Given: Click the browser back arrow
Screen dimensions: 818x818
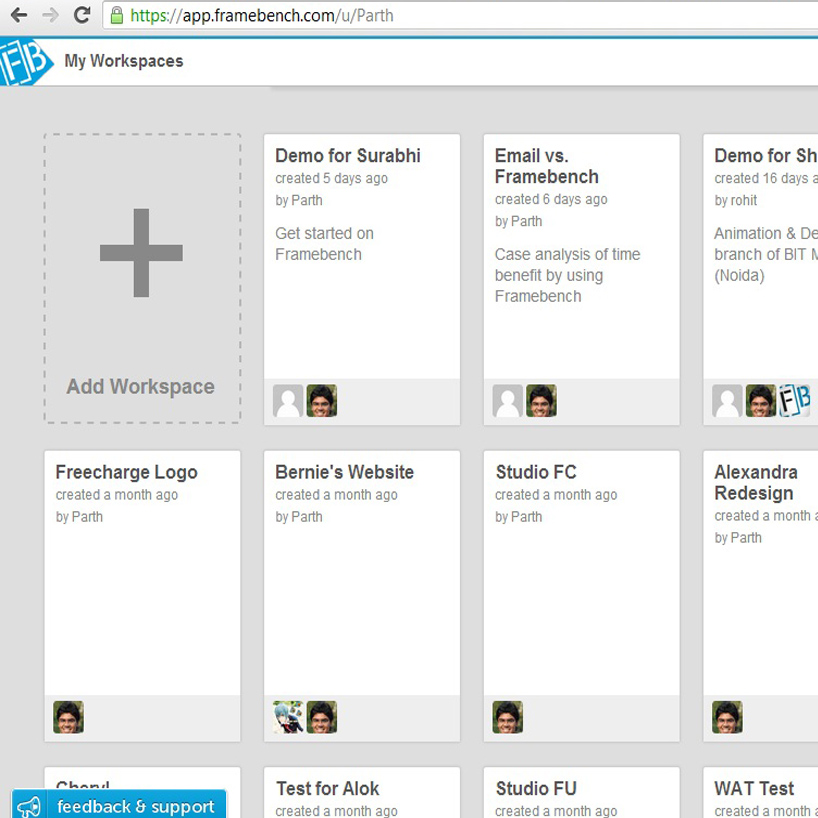Looking at the screenshot, I should pos(17,15).
